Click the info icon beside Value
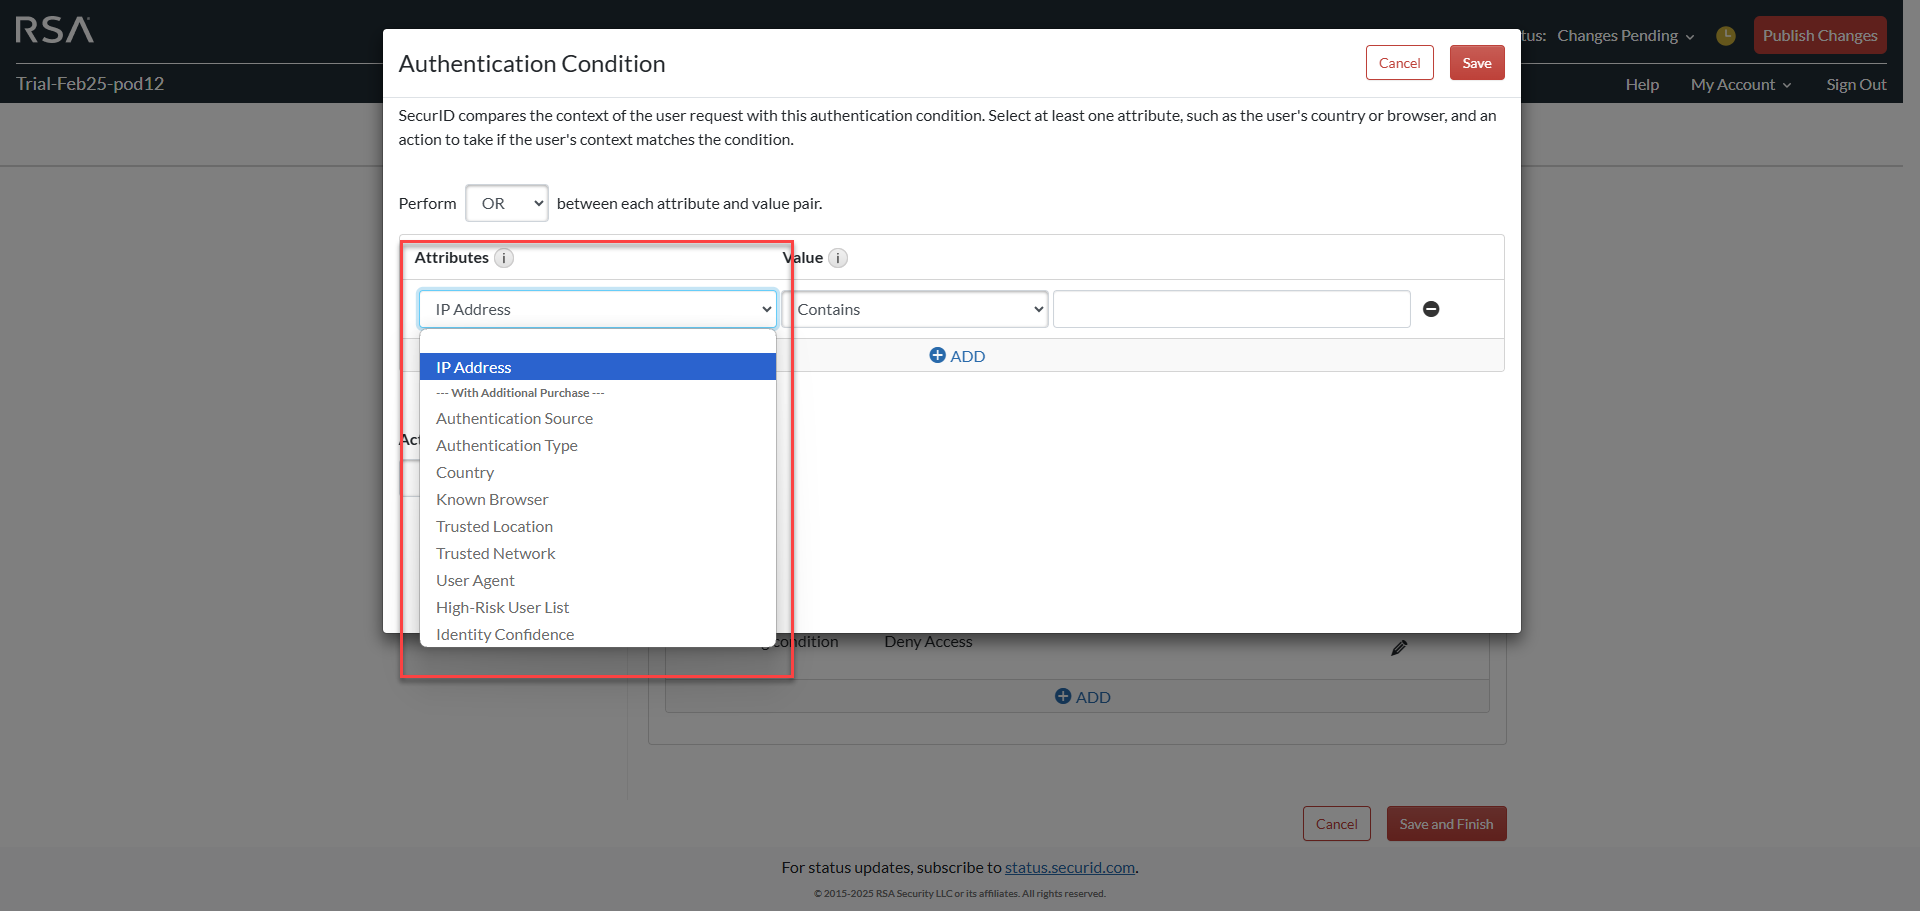 click(838, 258)
